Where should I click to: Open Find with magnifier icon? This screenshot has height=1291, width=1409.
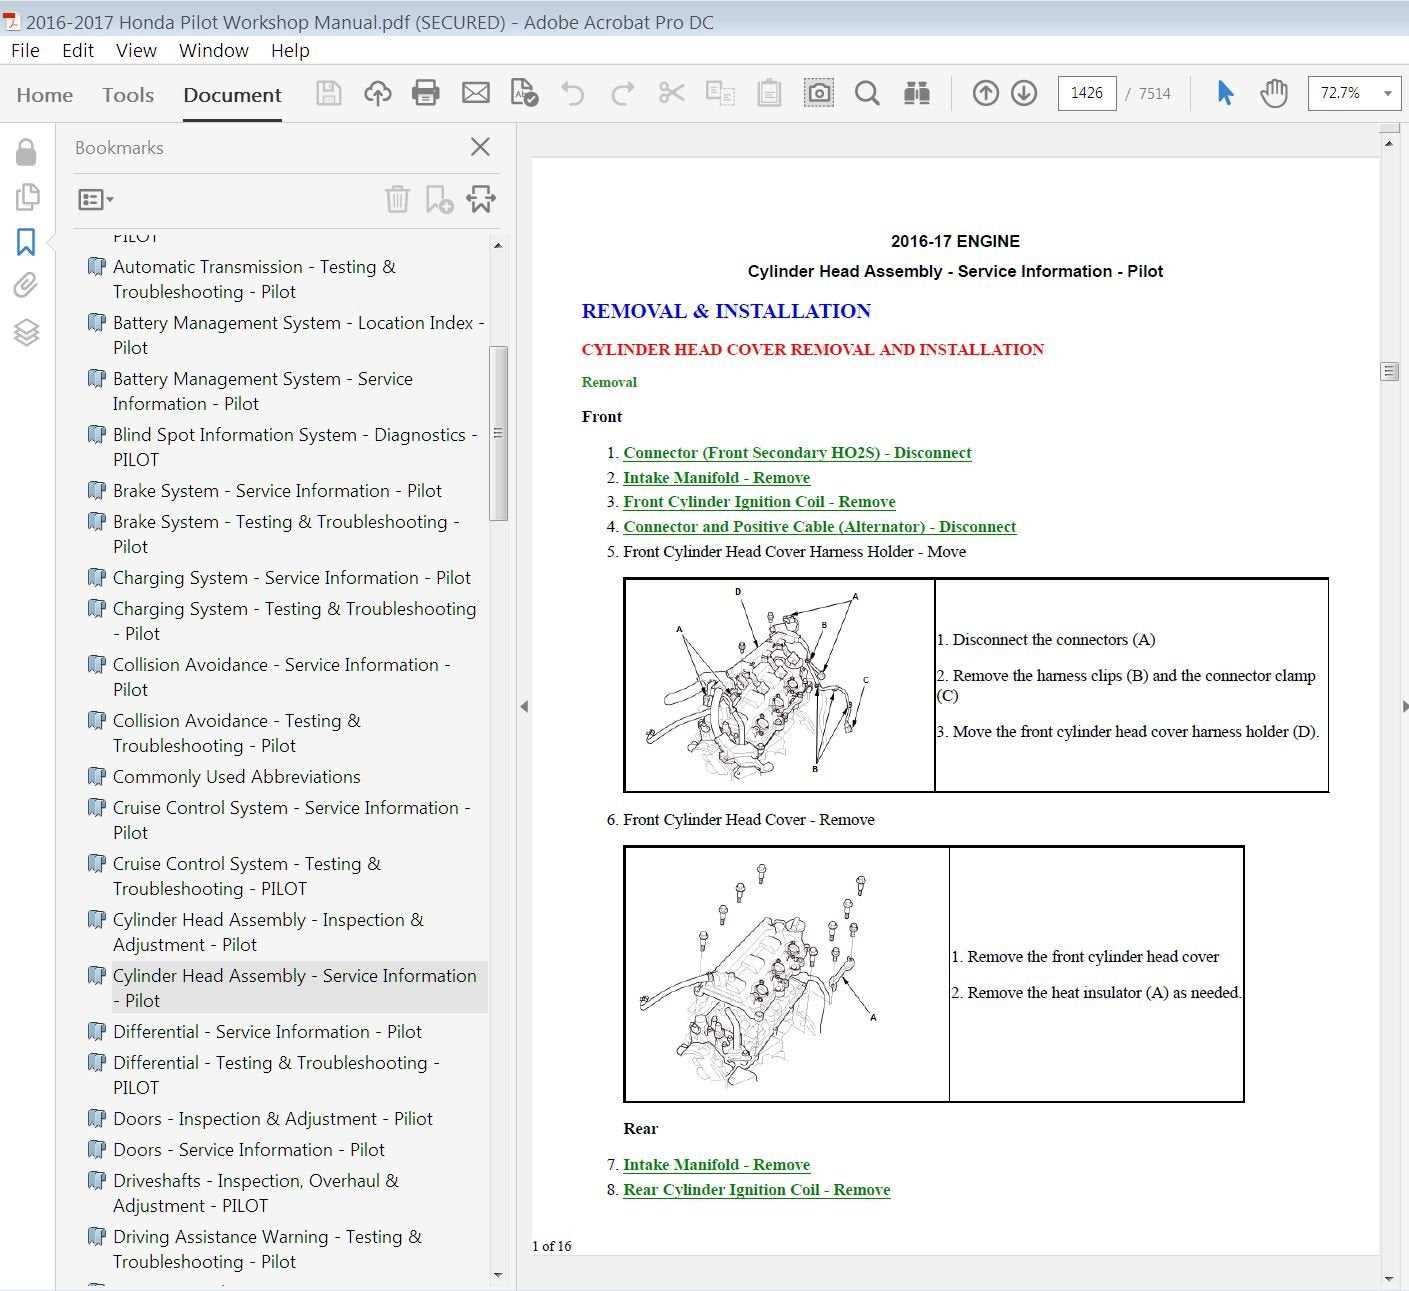[867, 93]
